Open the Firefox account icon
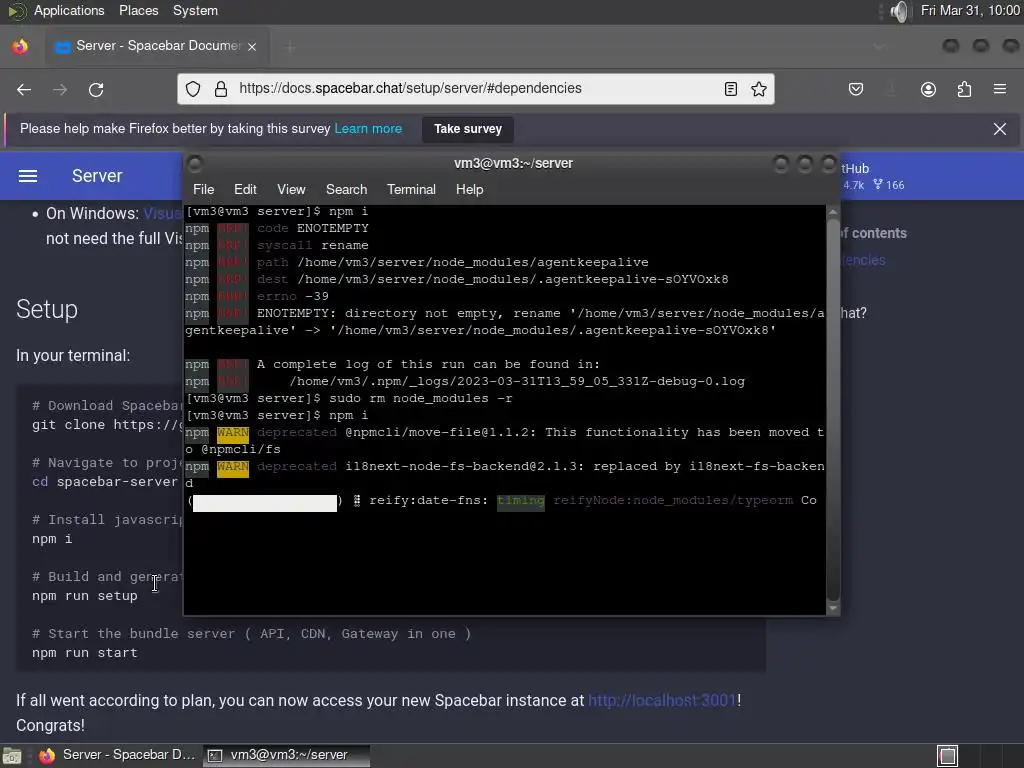 tap(928, 89)
